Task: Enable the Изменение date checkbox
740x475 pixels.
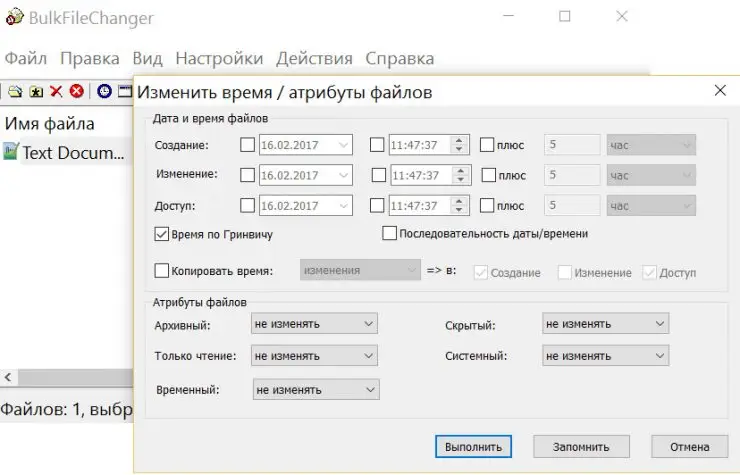Action: coord(247,175)
